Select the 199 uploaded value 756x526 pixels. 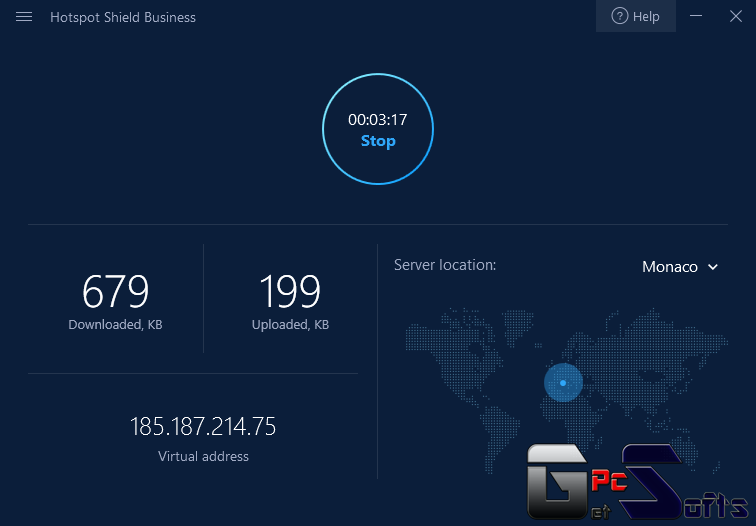click(290, 291)
